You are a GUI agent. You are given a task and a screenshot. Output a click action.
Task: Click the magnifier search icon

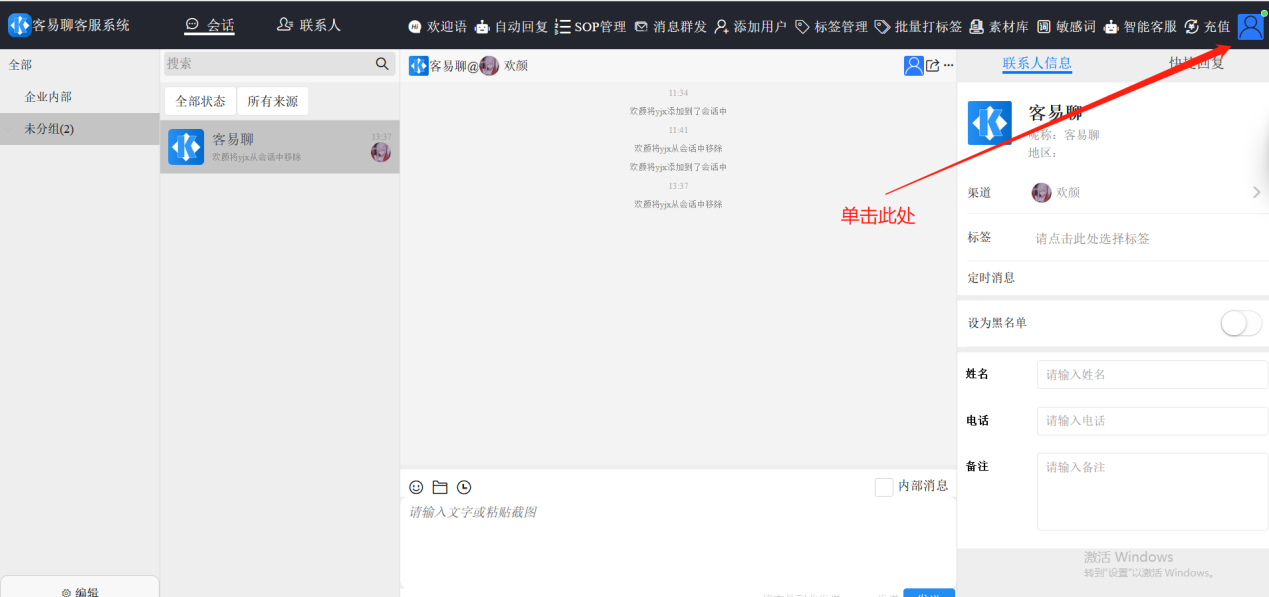pyautogui.click(x=382, y=63)
